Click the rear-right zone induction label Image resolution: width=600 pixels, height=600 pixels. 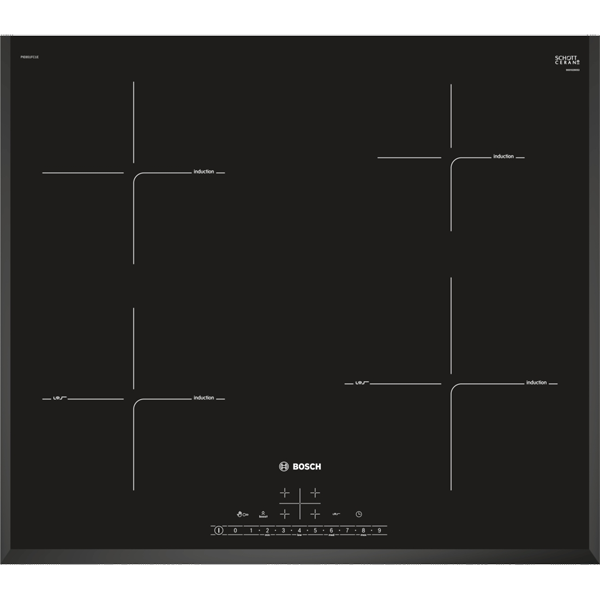(x=503, y=157)
